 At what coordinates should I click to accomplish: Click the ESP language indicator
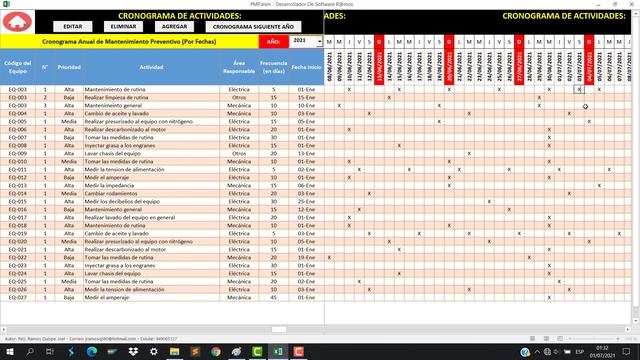click(579, 351)
